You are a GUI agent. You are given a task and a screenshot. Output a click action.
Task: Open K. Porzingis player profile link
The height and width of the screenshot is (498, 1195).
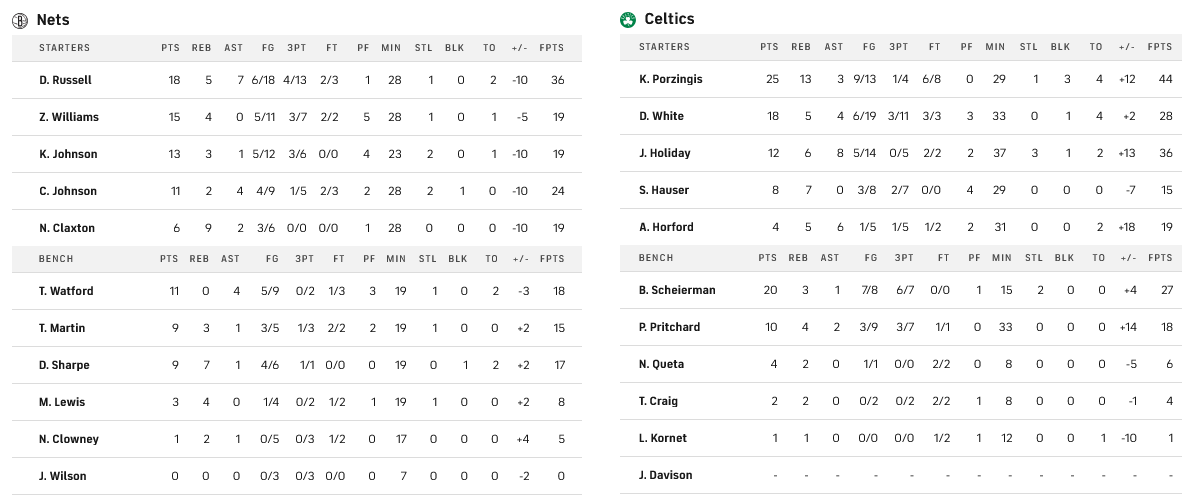tap(671, 79)
